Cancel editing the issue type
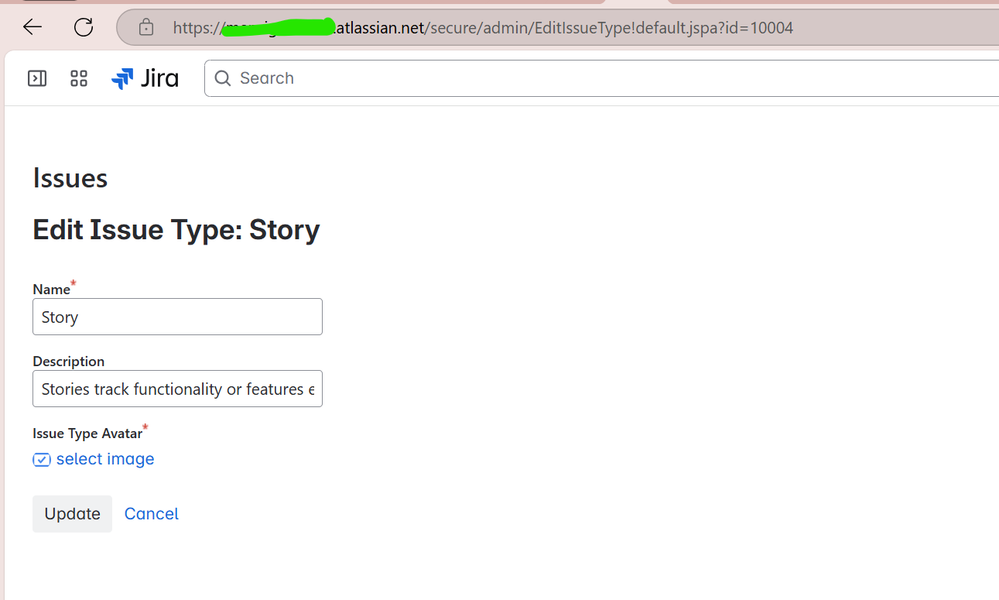999x600 pixels. 151,514
